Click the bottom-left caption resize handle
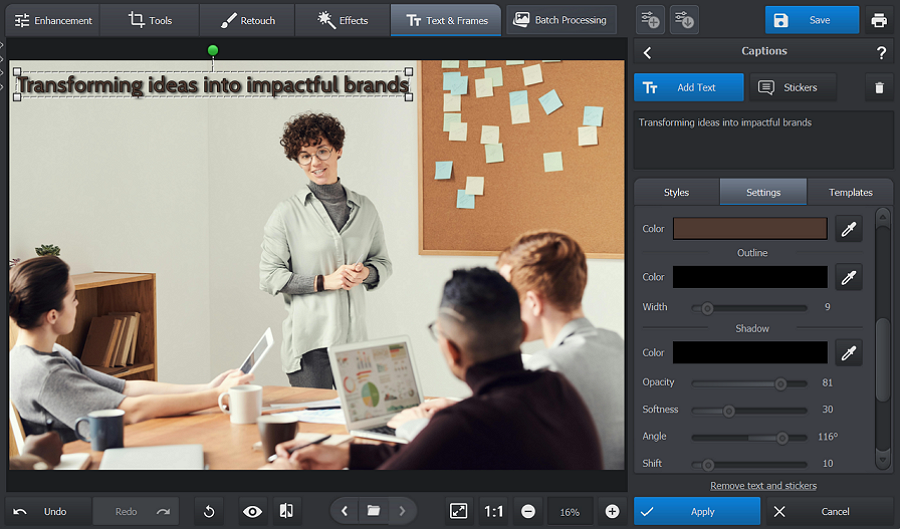This screenshot has height=529, width=900. coord(17,98)
